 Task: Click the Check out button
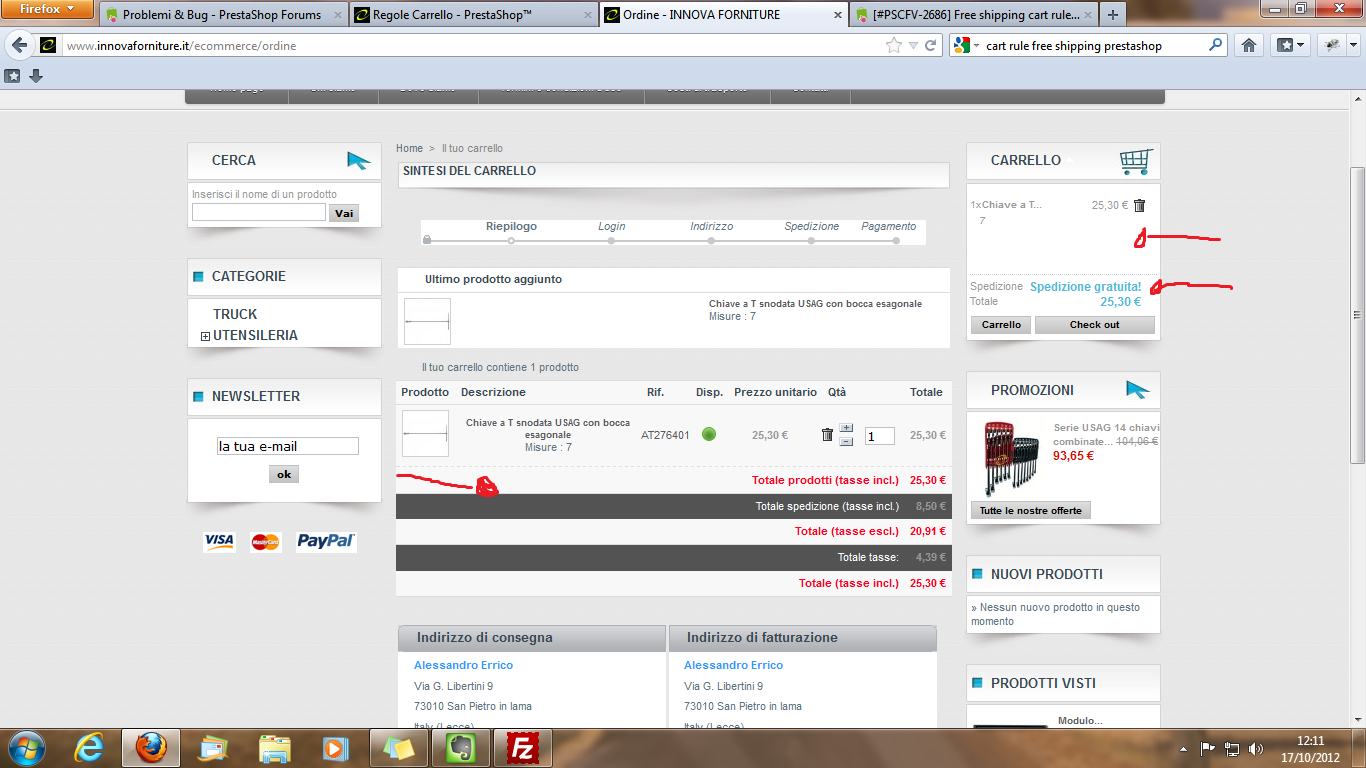click(x=1094, y=324)
